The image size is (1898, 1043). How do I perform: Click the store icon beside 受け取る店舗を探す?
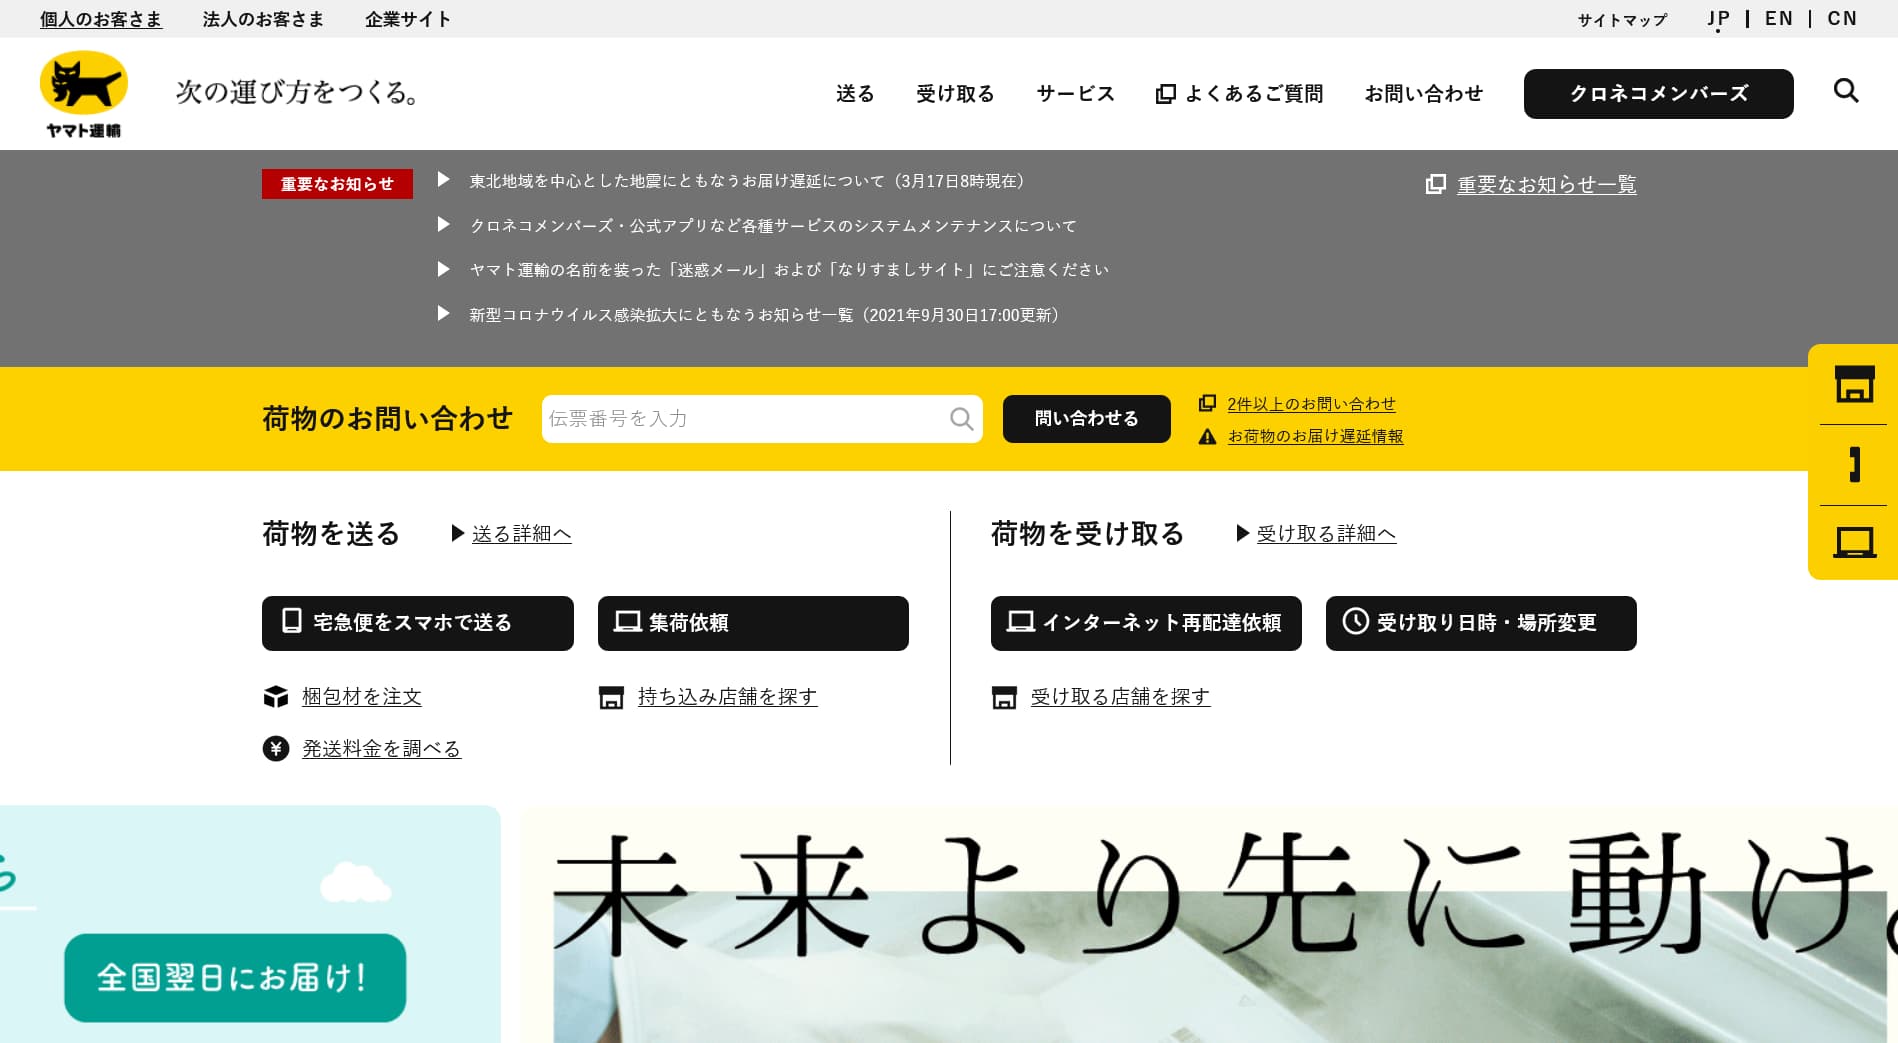[x=1004, y=698]
